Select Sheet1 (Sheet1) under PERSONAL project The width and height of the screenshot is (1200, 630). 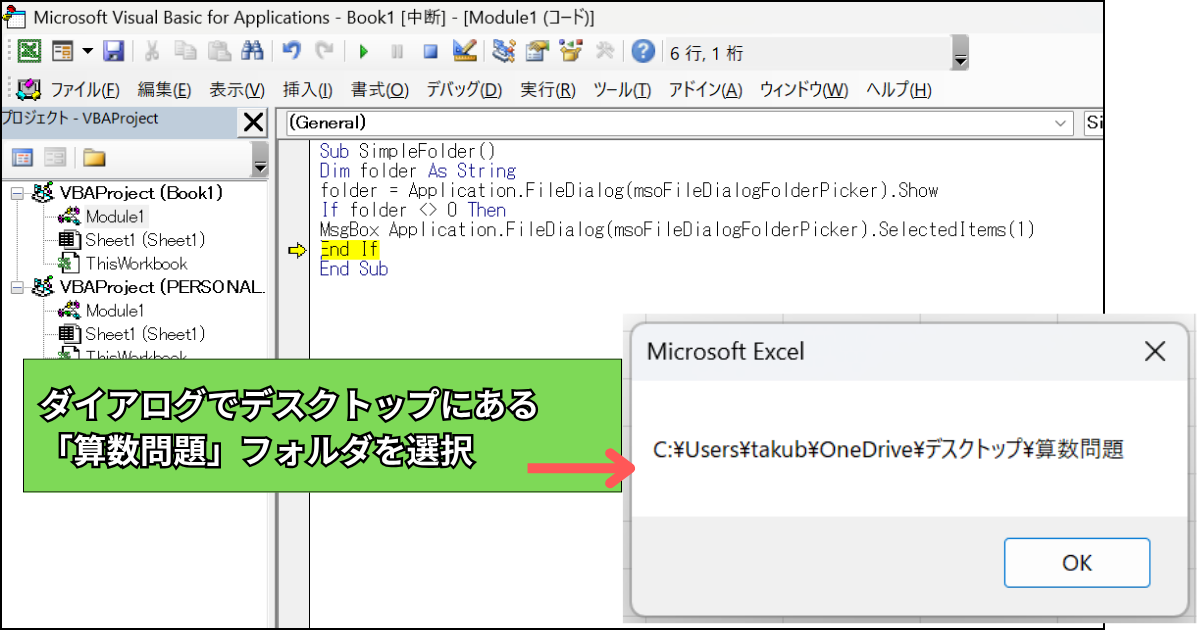pos(144,334)
